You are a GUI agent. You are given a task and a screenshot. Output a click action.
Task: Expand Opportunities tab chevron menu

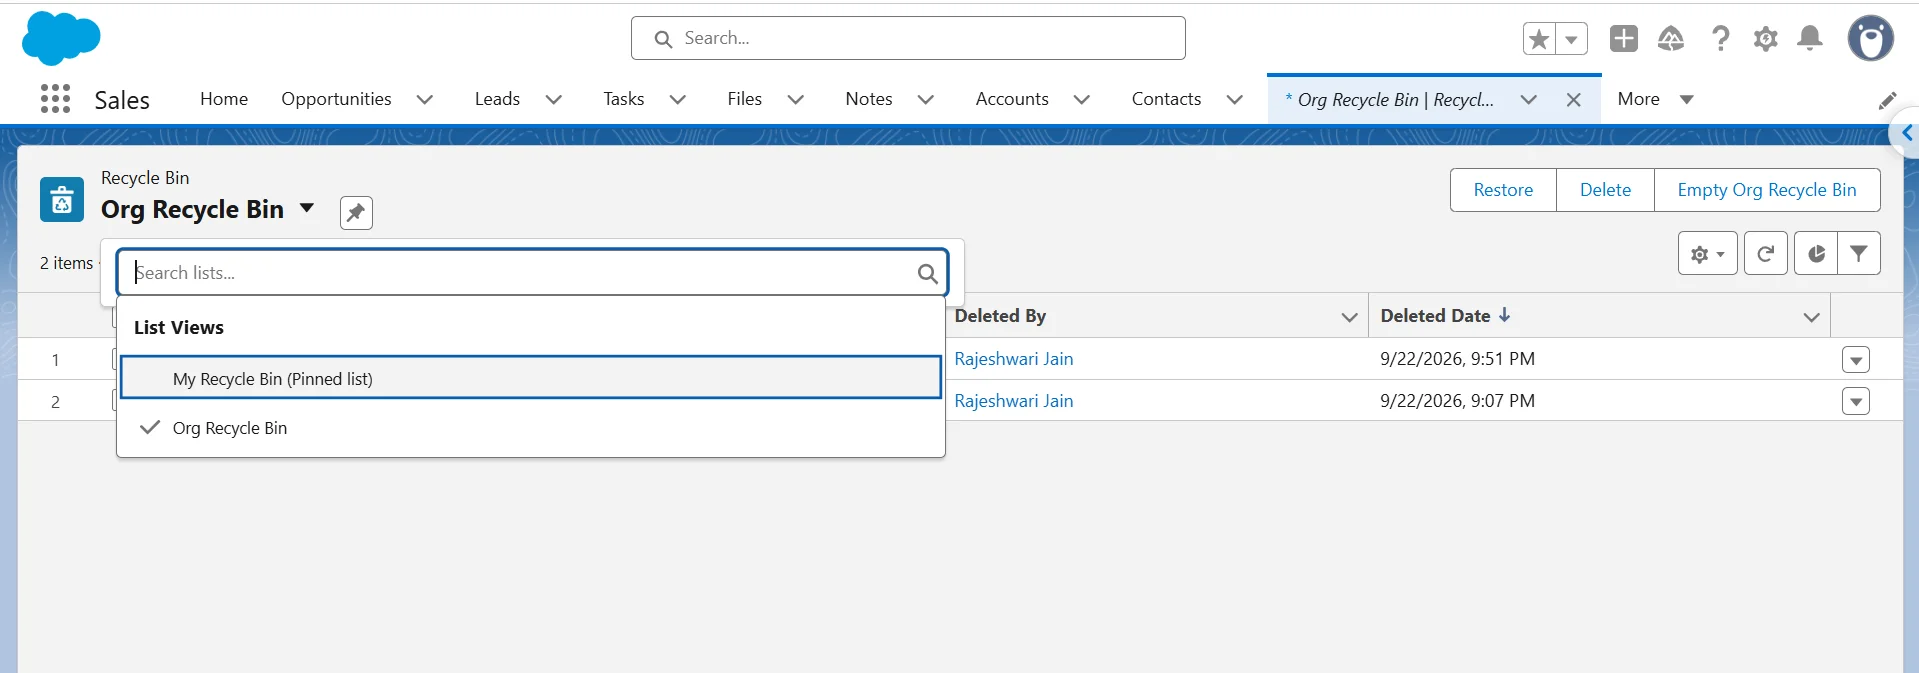coord(424,99)
